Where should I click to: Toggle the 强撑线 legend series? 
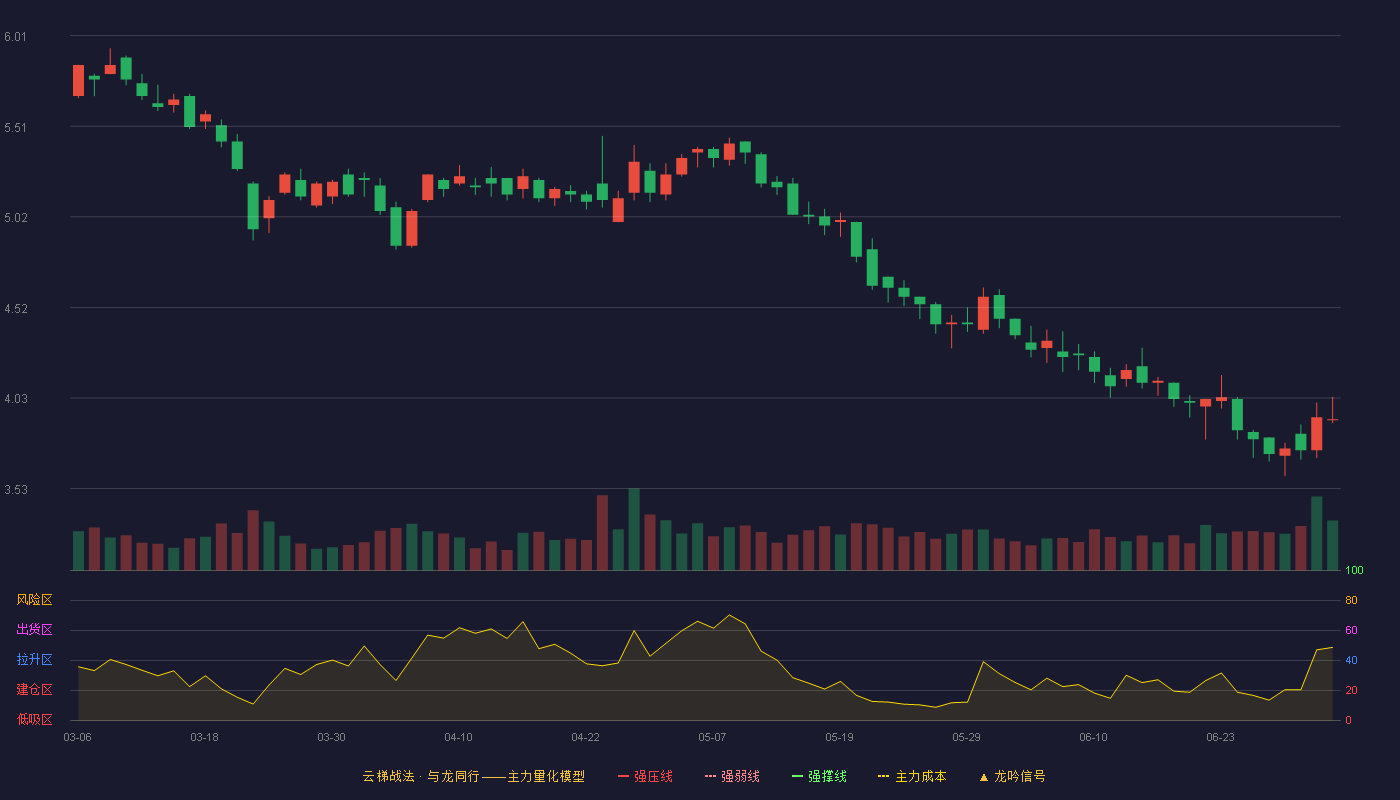point(819,776)
